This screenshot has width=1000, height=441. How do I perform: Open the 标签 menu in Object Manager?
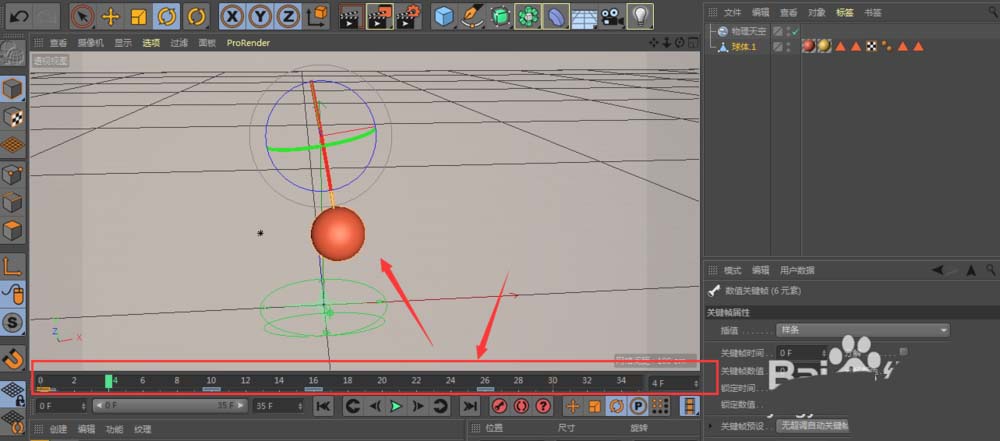[x=844, y=13]
